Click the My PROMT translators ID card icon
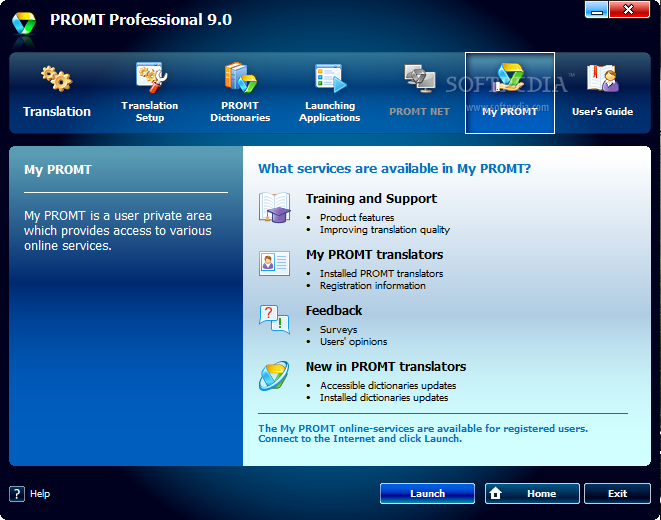Image resolution: width=661 pixels, height=520 pixels. (x=274, y=263)
